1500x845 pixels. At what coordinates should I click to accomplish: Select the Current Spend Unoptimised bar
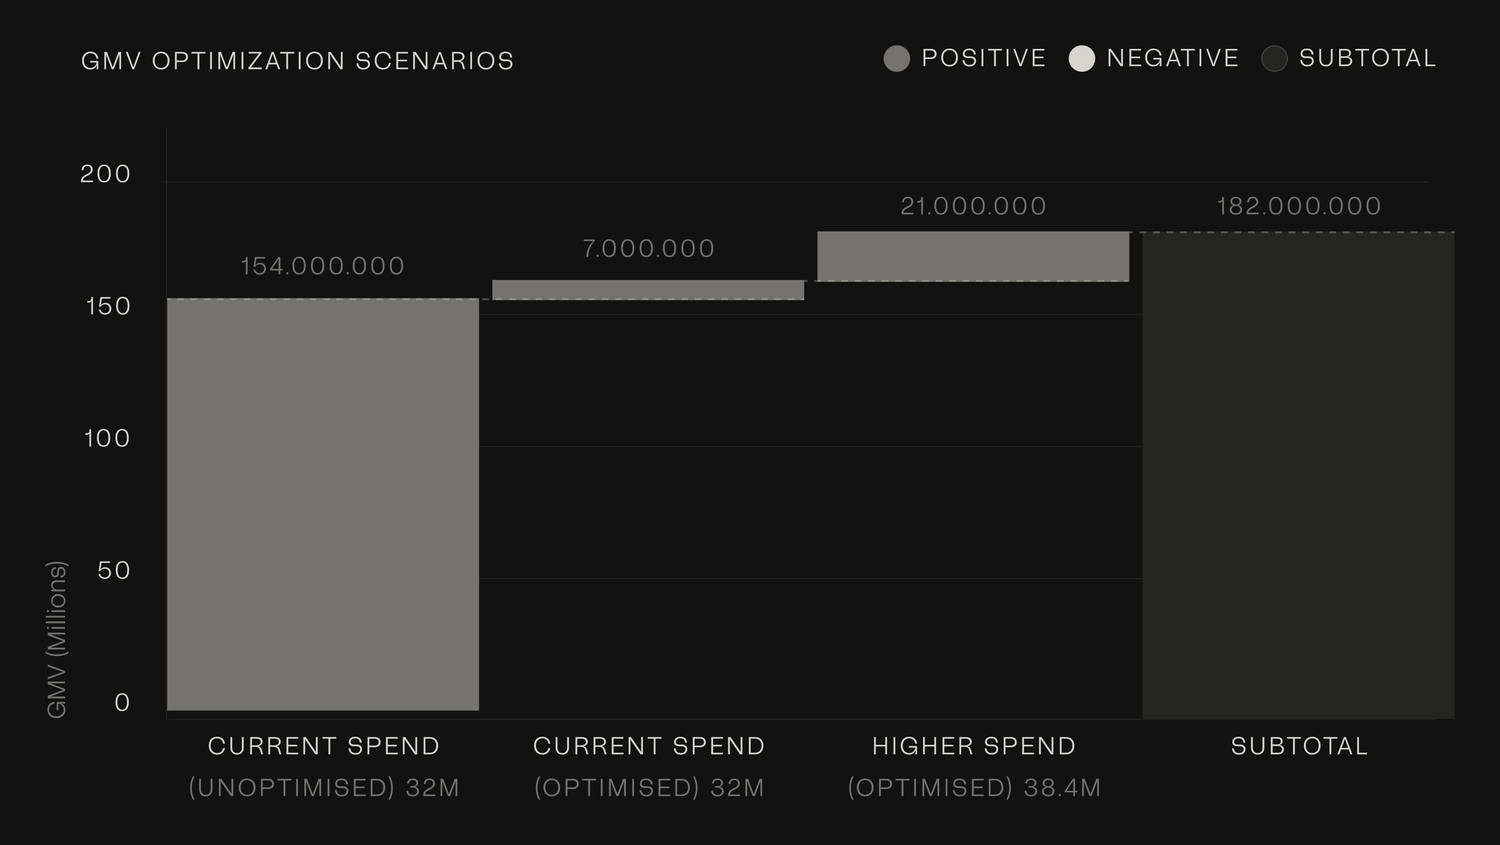(323, 505)
